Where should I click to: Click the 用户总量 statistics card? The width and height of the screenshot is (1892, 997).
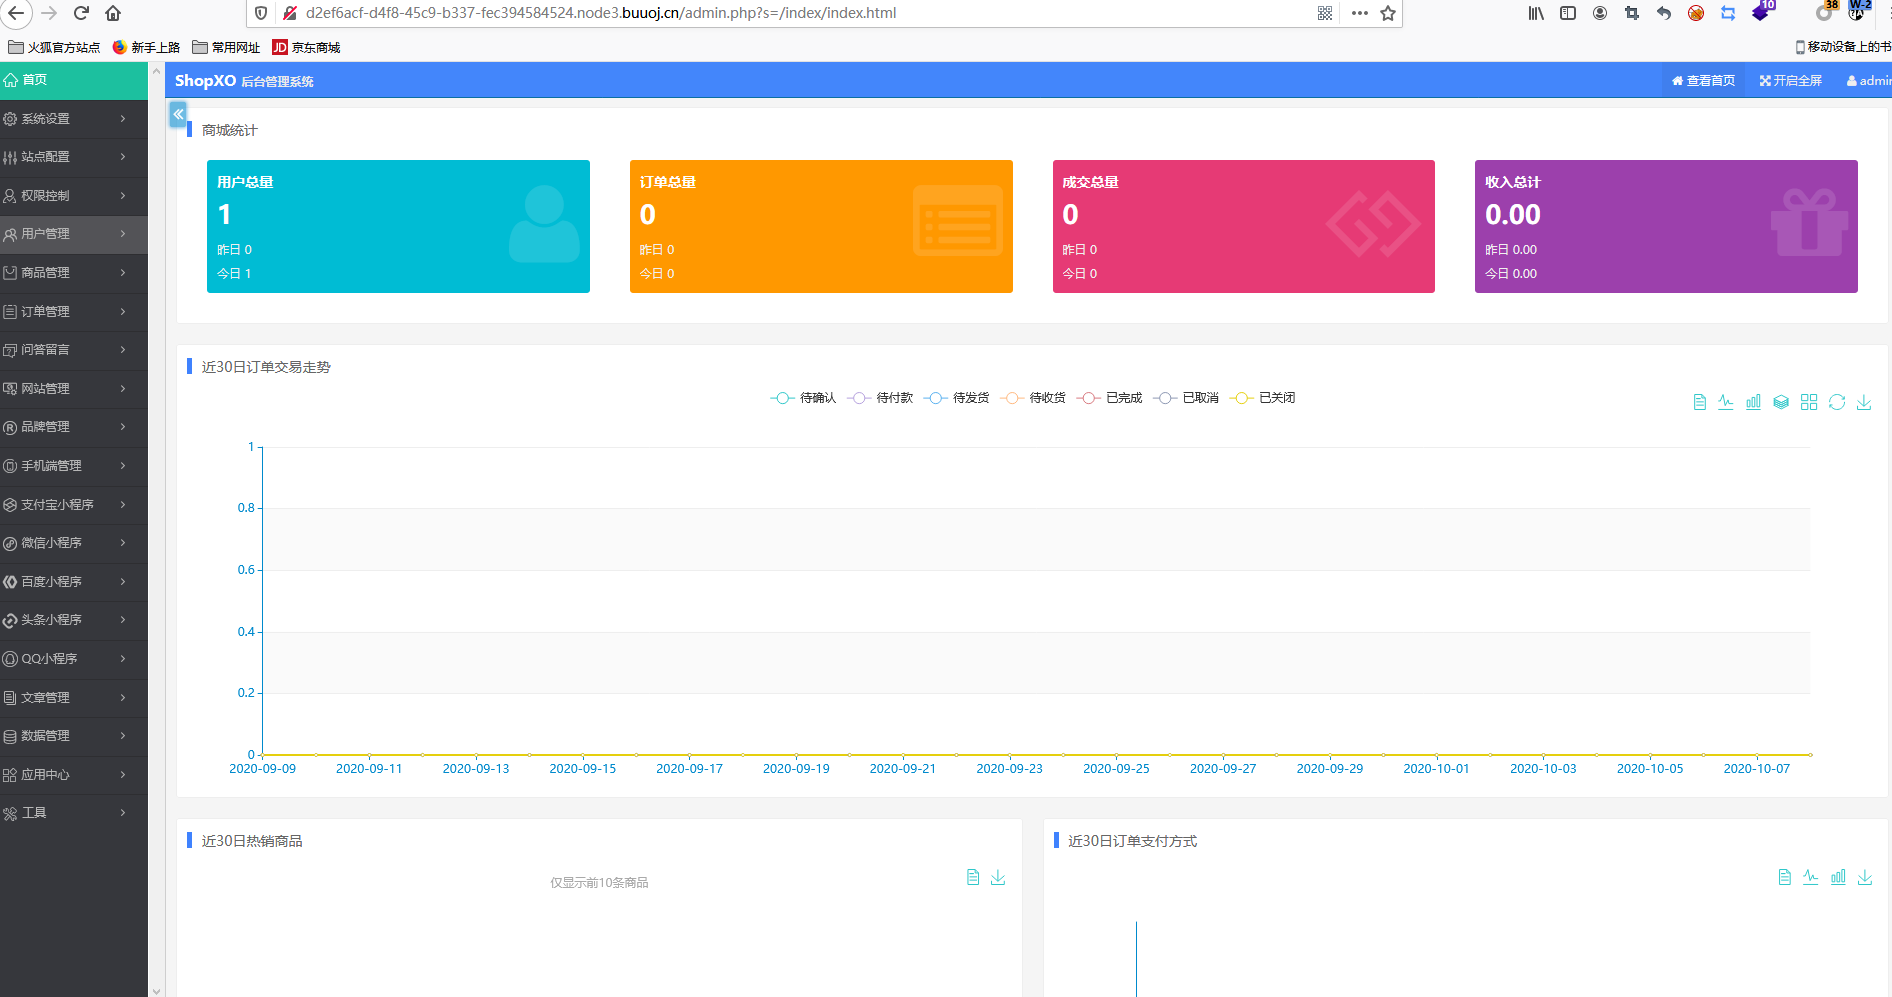(x=398, y=226)
